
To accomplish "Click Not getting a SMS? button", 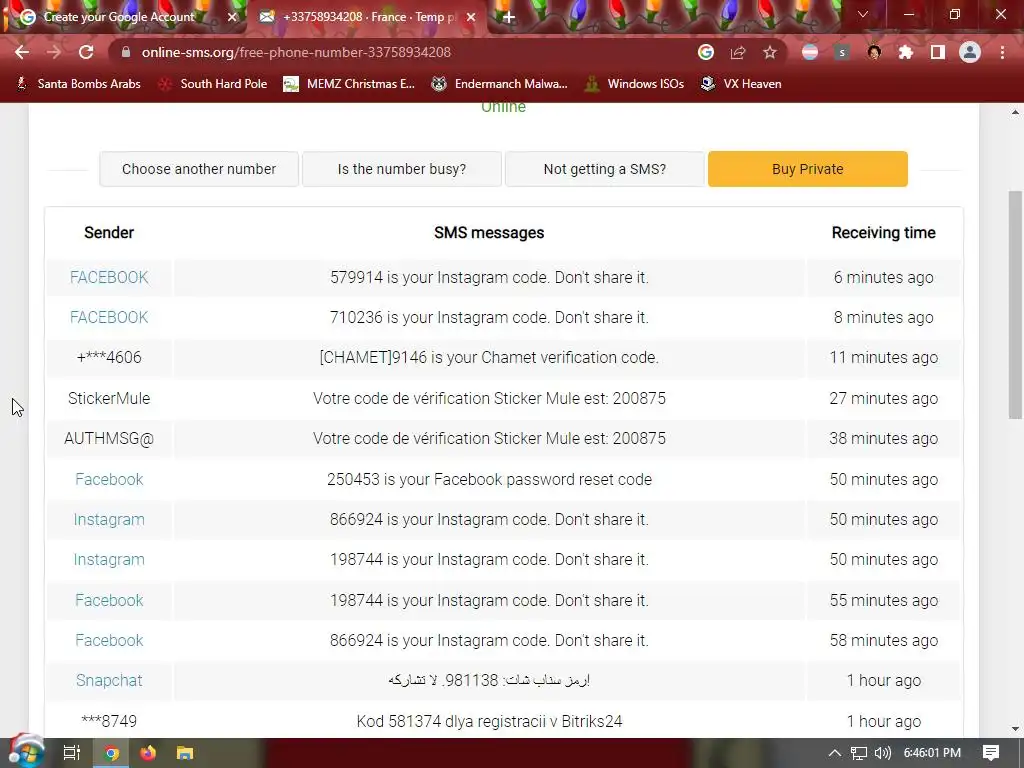I will (x=605, y=169).
